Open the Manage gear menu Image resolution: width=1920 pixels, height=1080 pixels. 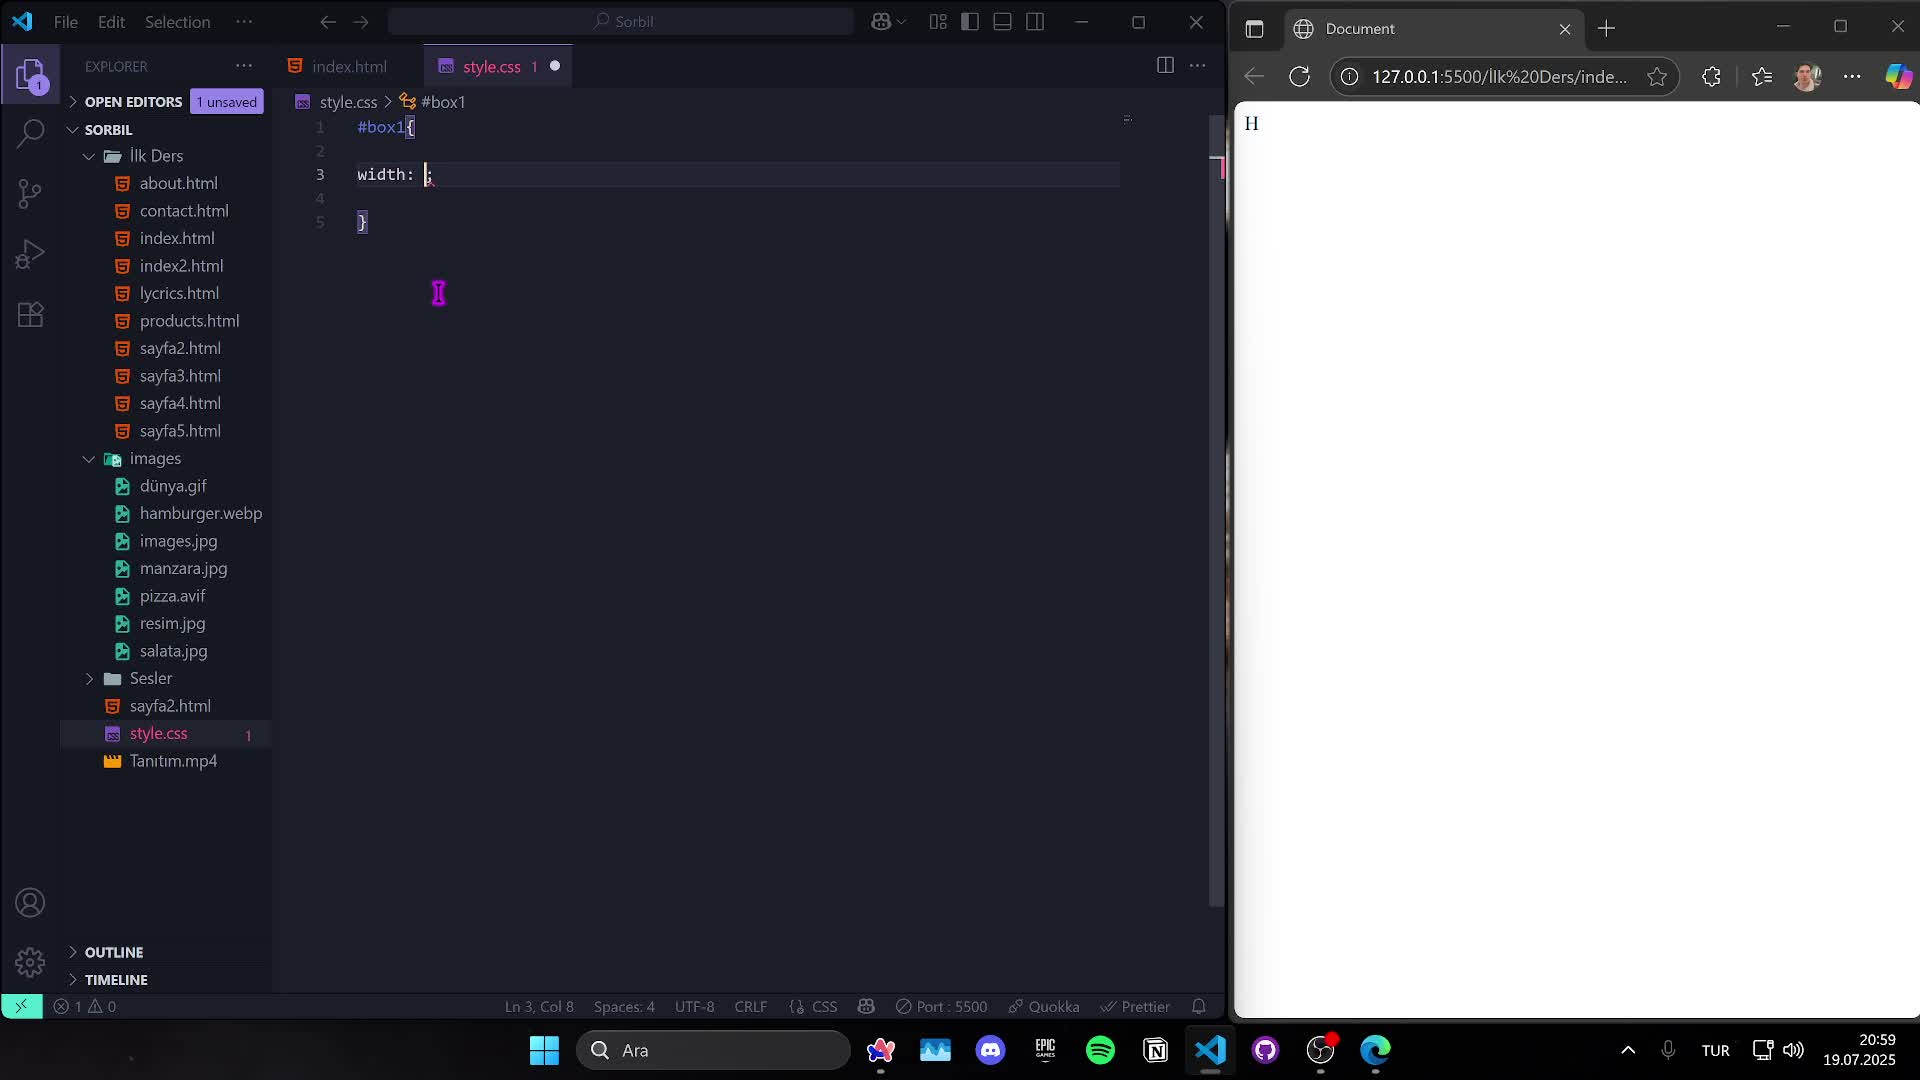tap(30, 962)
